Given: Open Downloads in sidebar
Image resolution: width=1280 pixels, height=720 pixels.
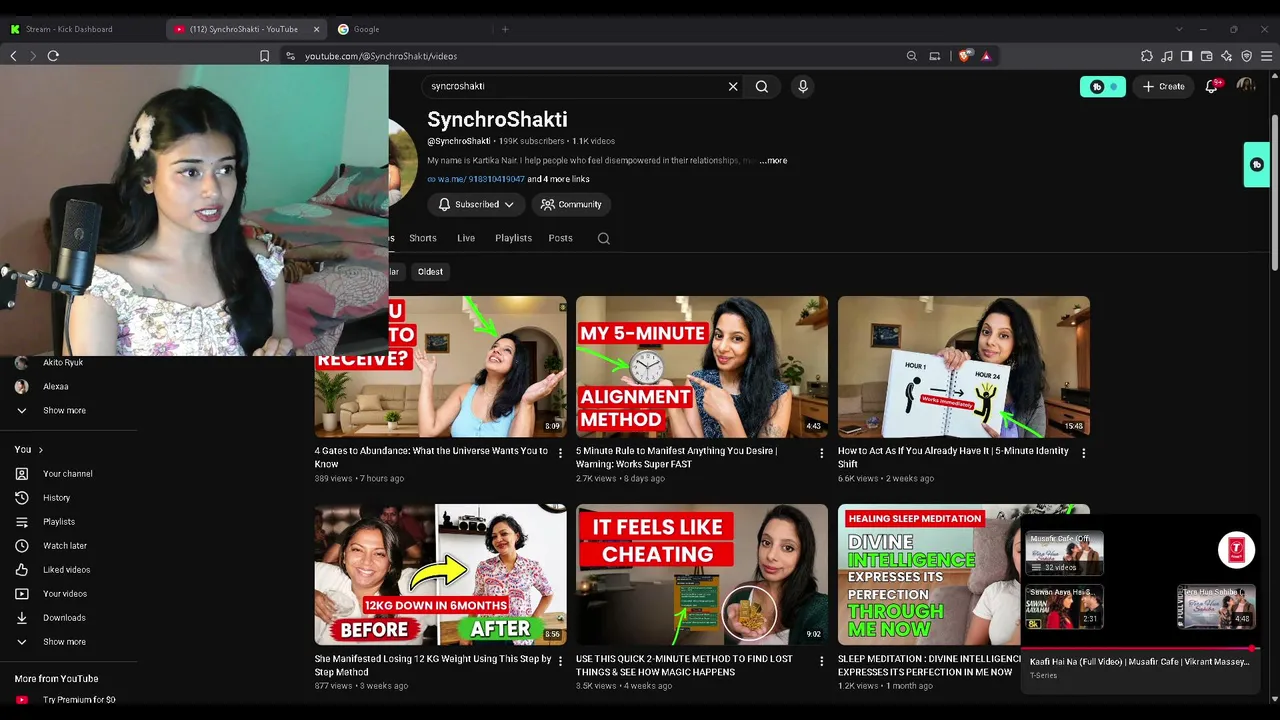Looking at the screenshot, I should pos(64,618).
